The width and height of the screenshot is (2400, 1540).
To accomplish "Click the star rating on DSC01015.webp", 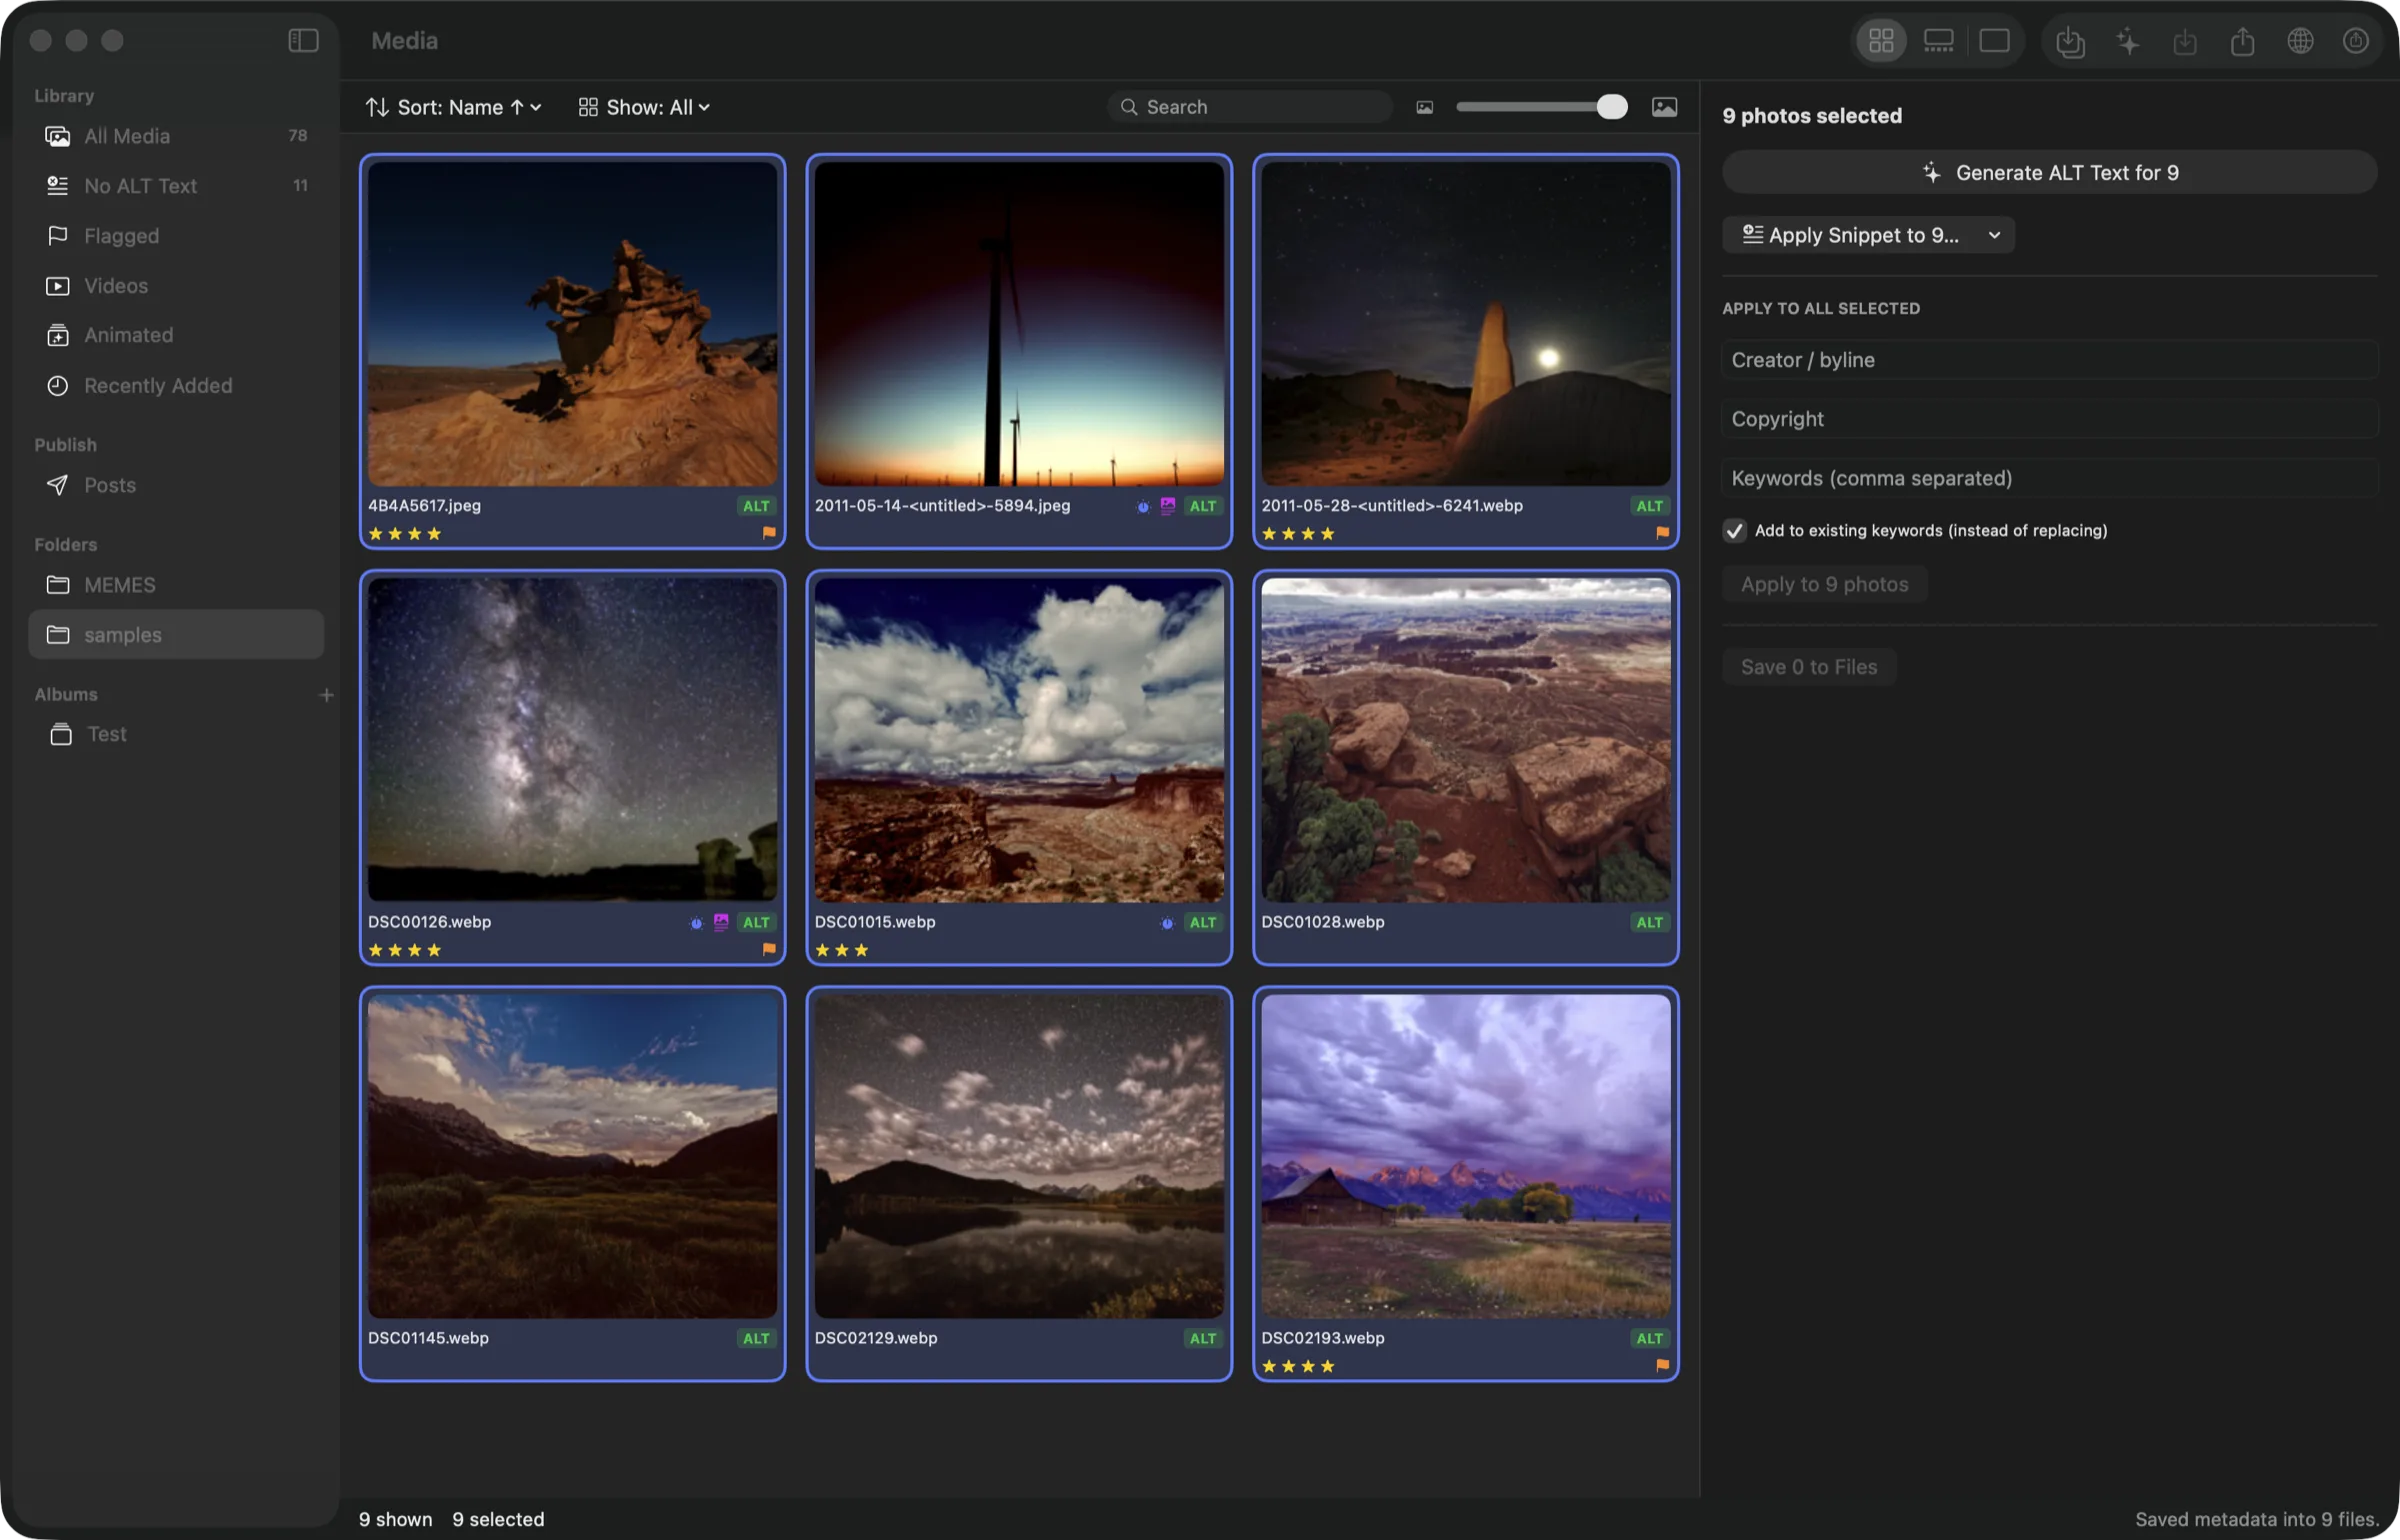I will click(841, 950).
